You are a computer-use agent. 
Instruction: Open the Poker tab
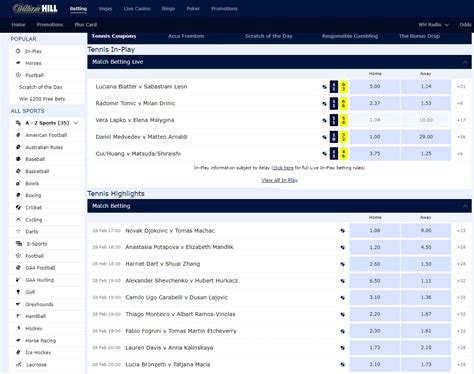(193, 9)
